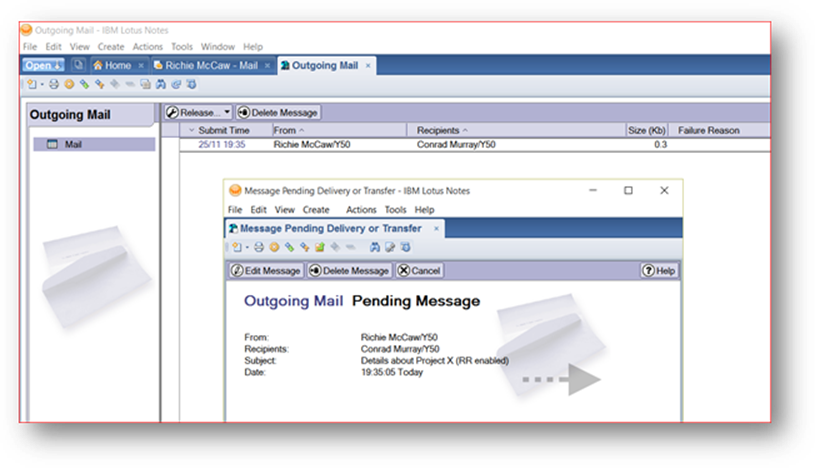Click the New document icon in main toolbar
Image resolution: width=815 pixels, height=468 pixels.
click(32, 84)
